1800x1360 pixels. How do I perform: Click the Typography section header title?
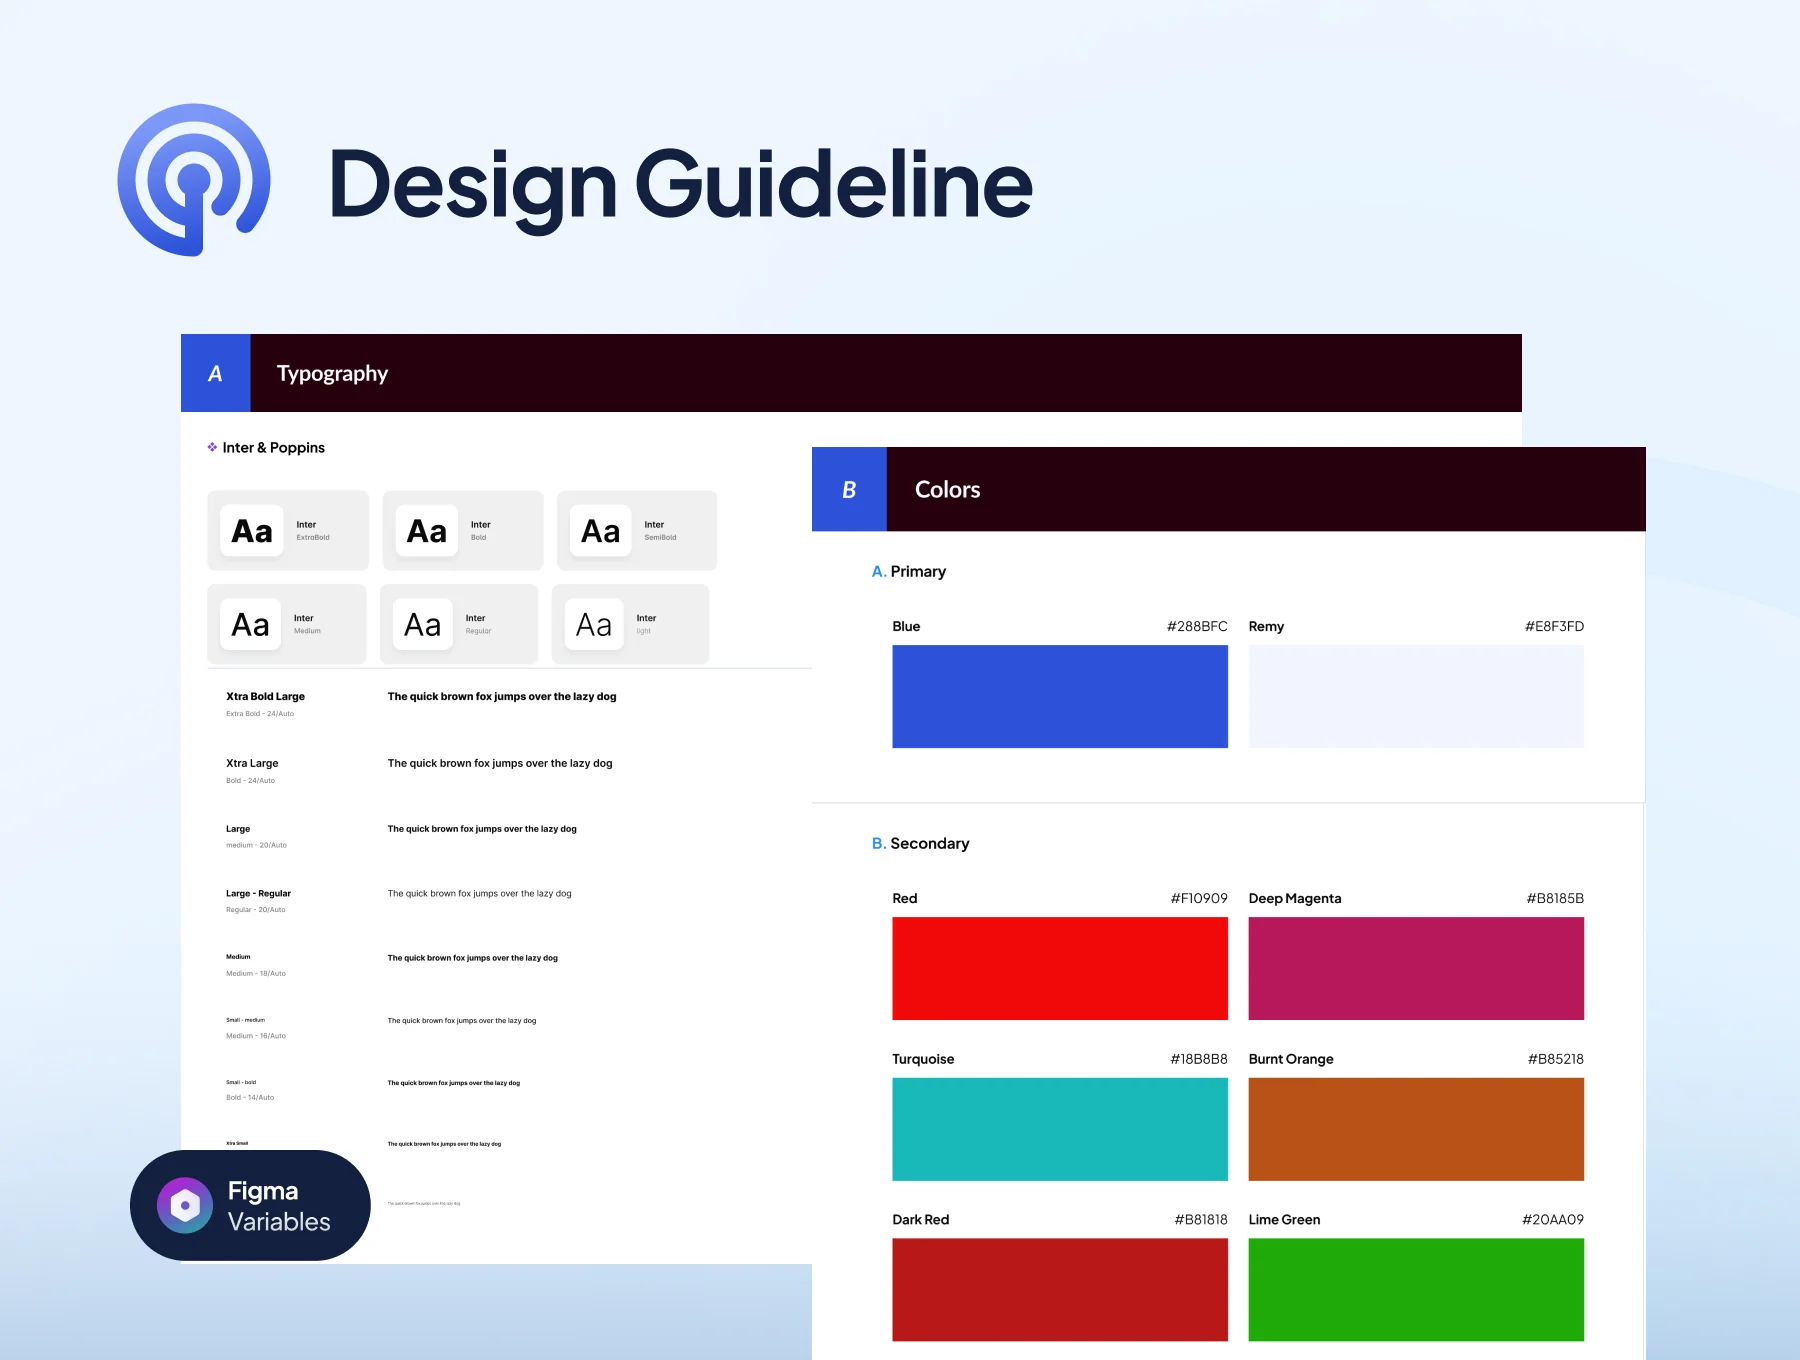[332, 374]
